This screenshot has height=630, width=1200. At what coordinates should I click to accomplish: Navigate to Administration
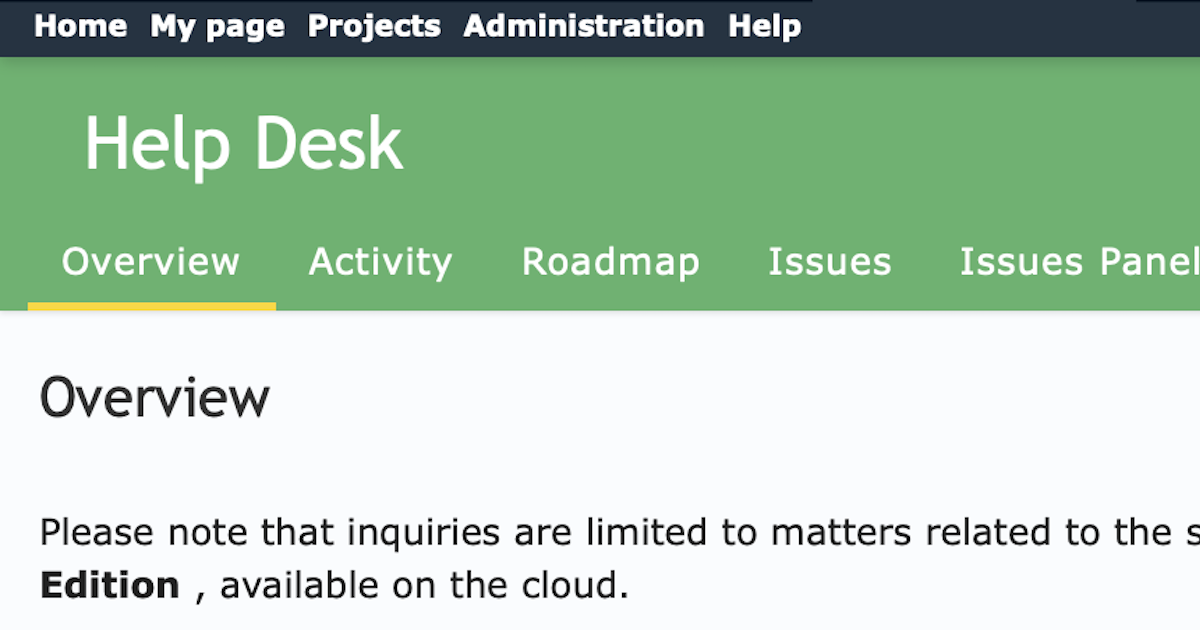click(x=583, y=26)
